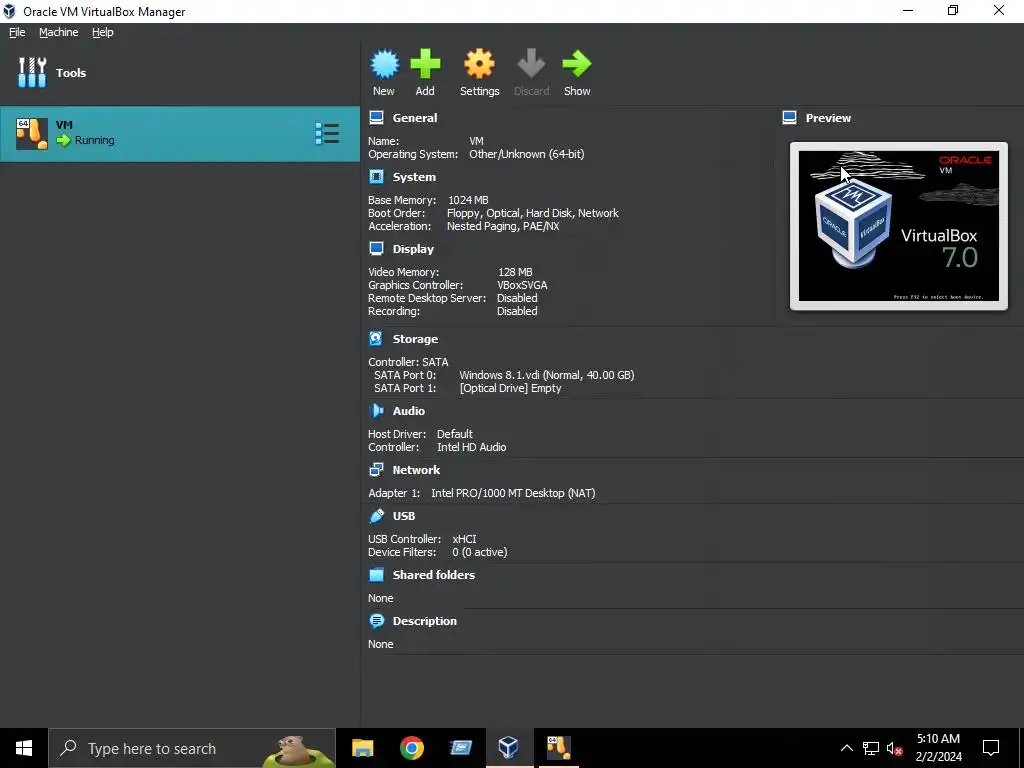
Task: Click the Tools label in sidebar
Action: pos(71,73)
